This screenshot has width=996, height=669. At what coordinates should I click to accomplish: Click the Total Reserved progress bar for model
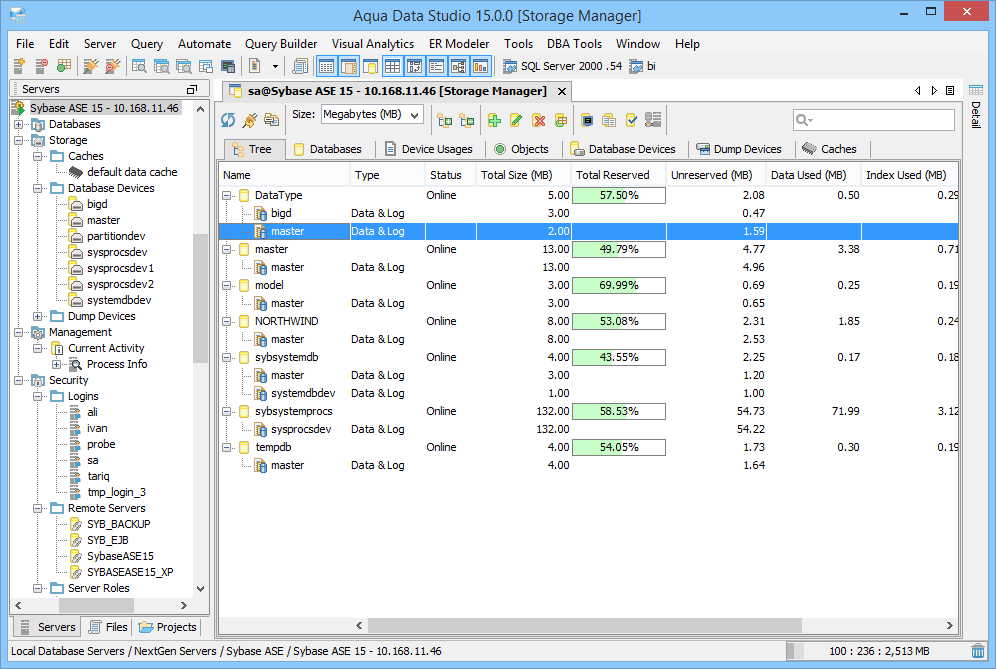(617, 285)
